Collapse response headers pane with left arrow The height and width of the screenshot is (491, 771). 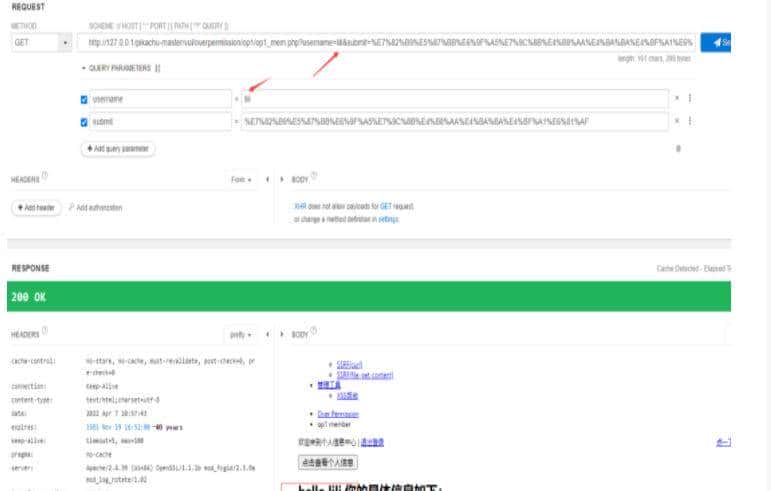[x=267, y=334]
